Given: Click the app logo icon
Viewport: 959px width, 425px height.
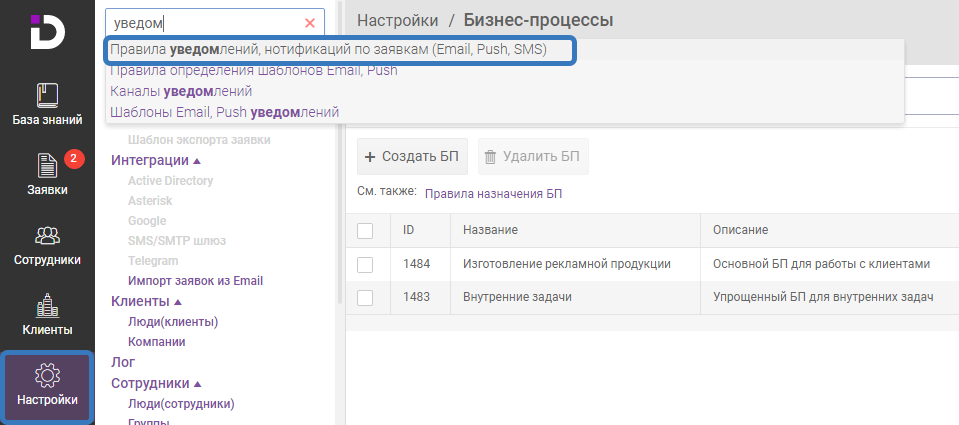Looking at the screenshot, I should (46, 31).
